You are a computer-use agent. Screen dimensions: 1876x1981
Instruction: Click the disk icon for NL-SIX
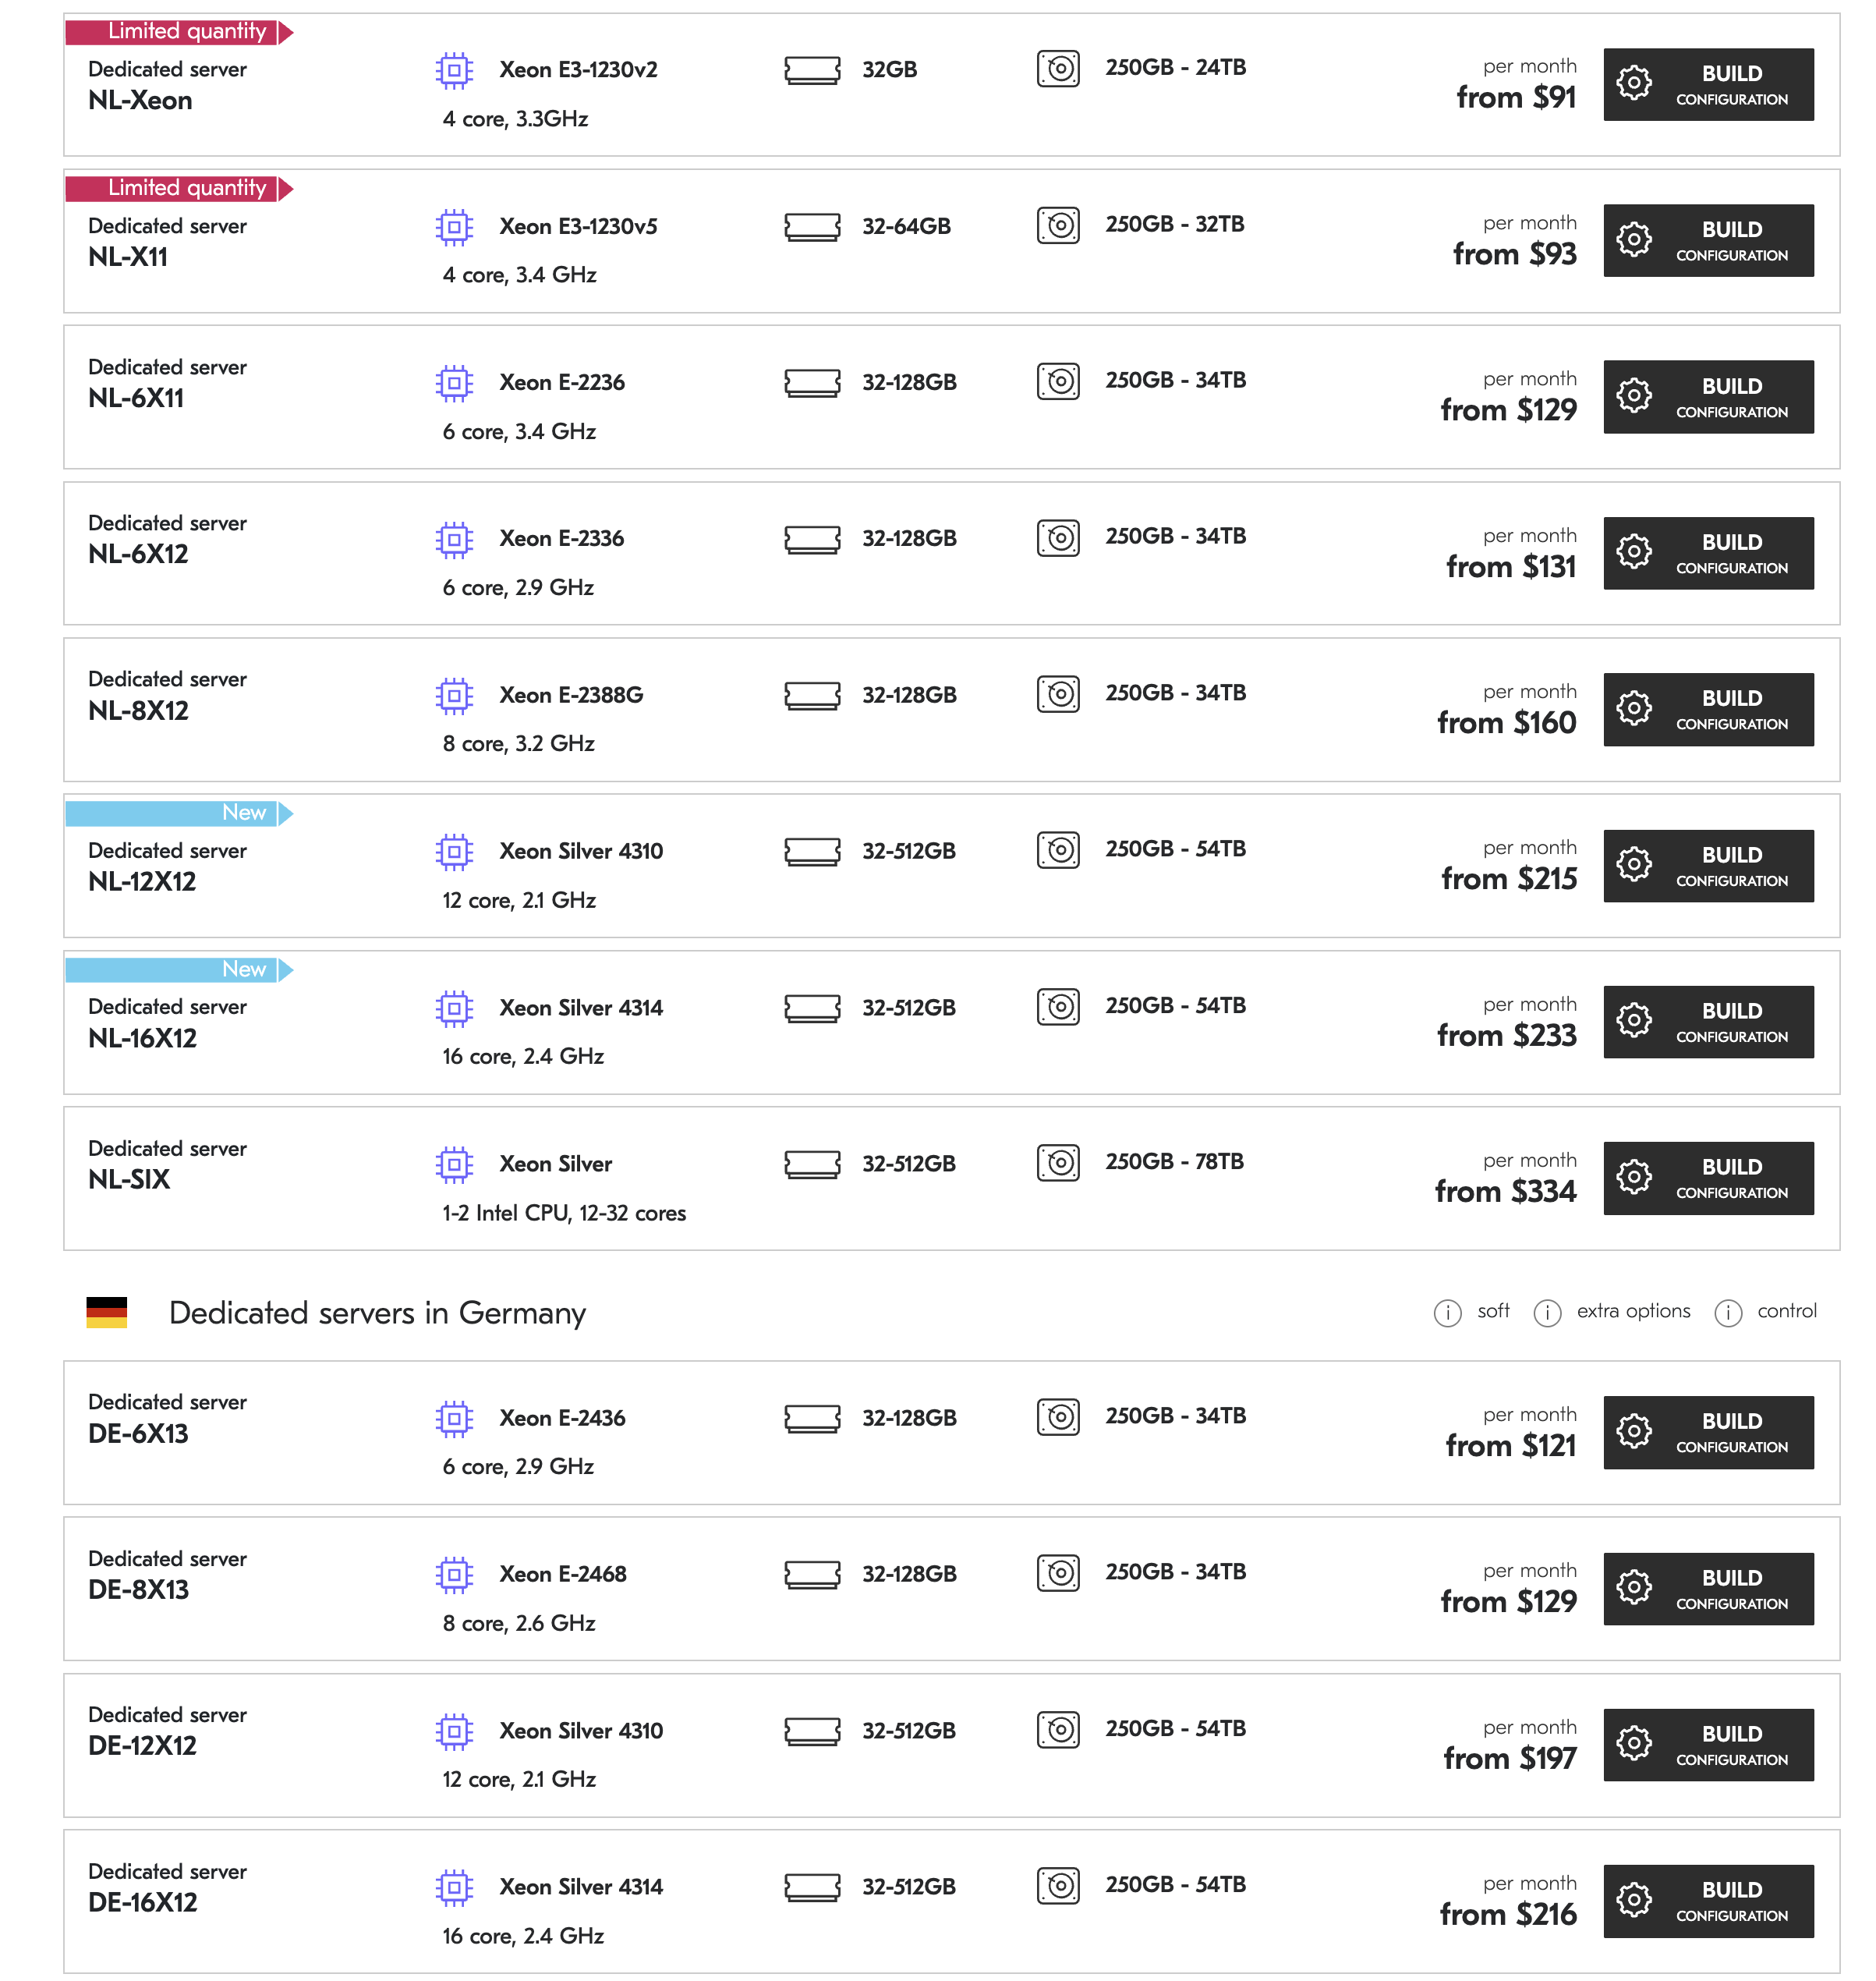[x=1058, y=1162]
